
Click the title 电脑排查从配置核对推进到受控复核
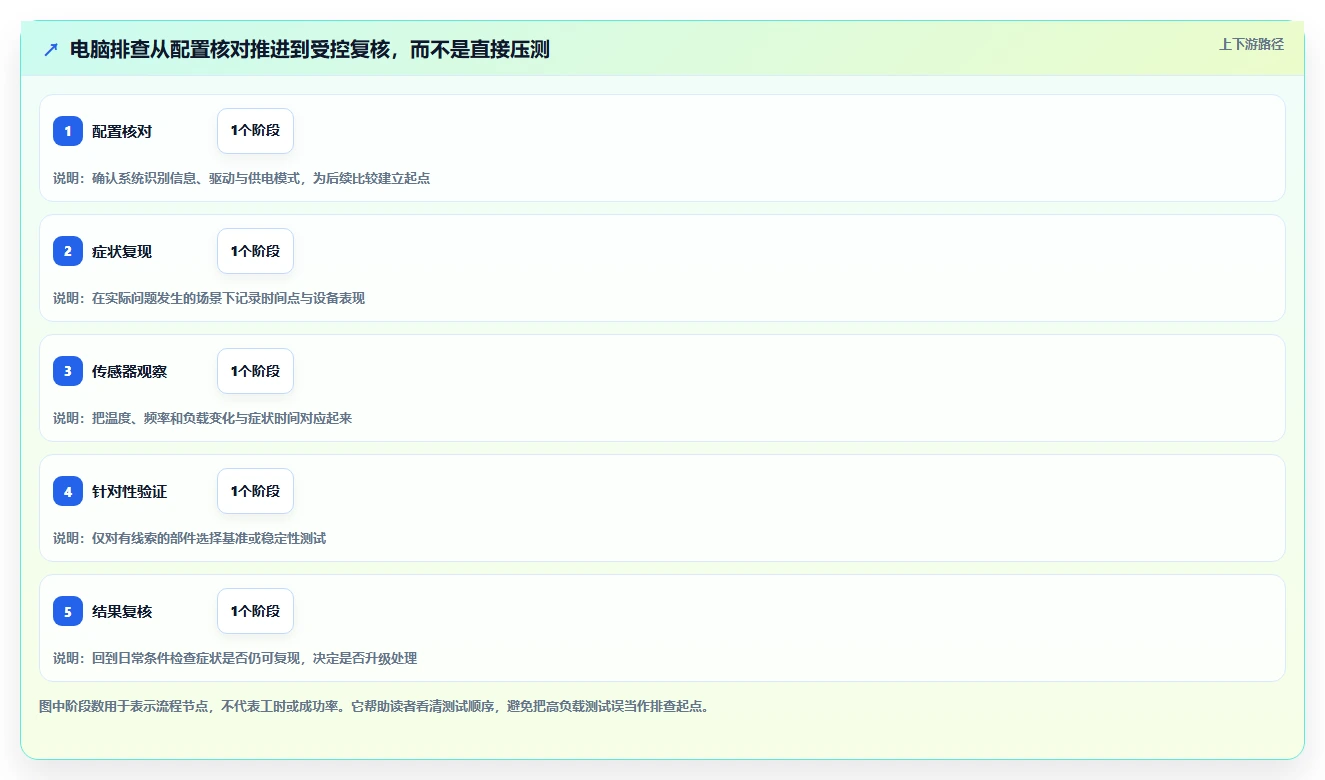(x=310, y=50)
